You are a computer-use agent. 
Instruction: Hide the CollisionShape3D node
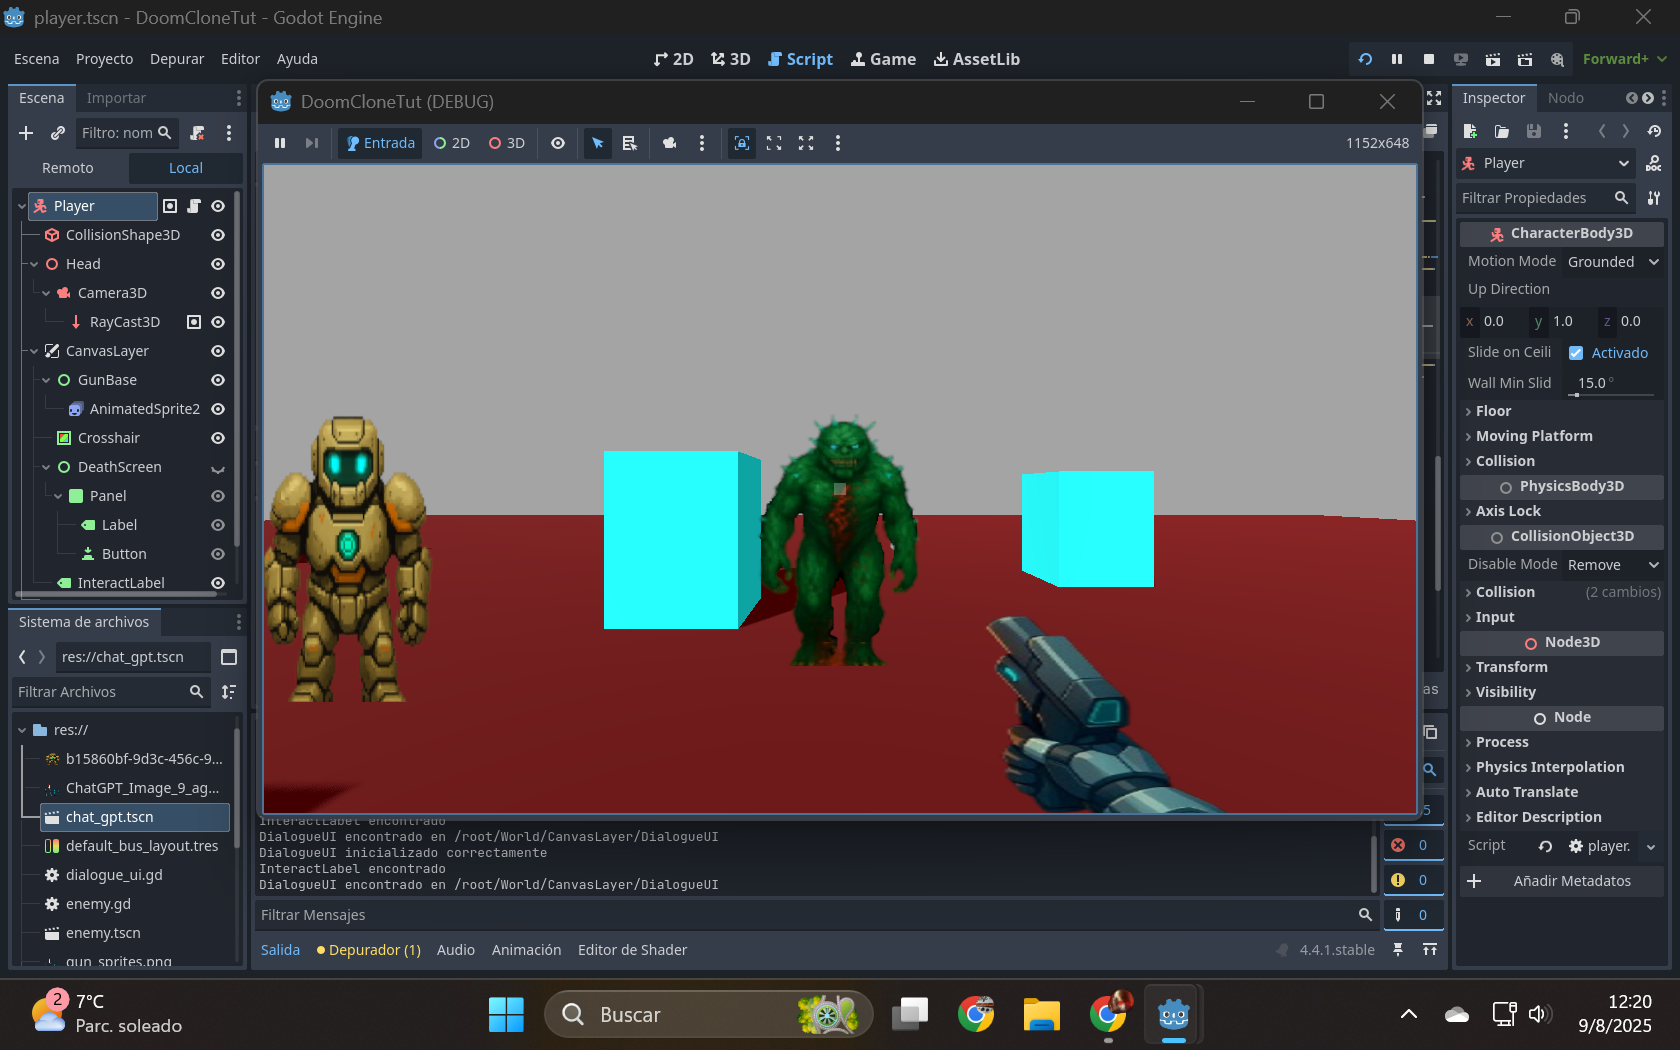pos(218,235)
